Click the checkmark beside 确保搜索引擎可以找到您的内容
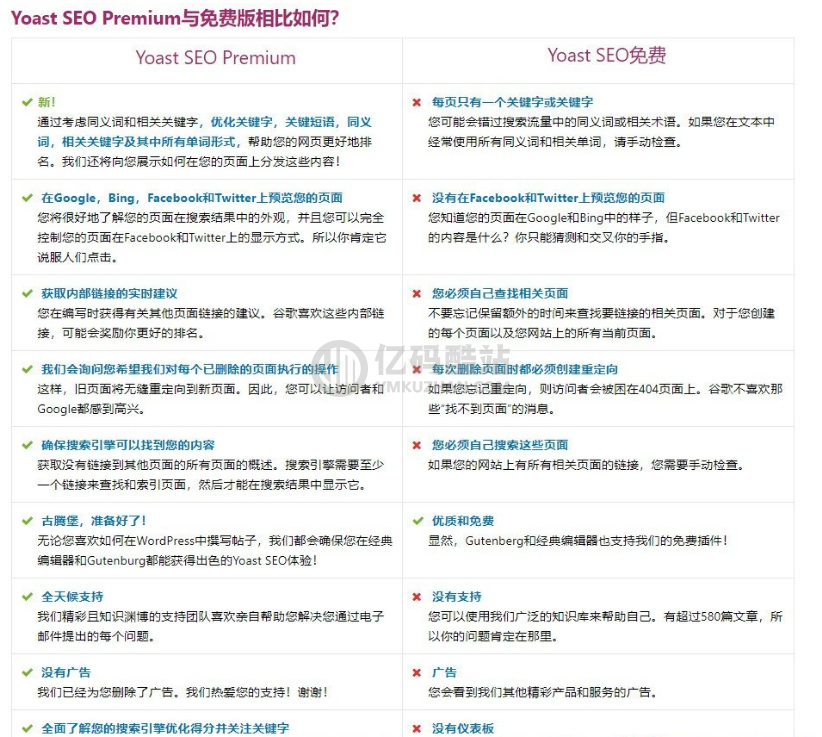This screenshot has height=737, width=822. [x=27, y=445]
